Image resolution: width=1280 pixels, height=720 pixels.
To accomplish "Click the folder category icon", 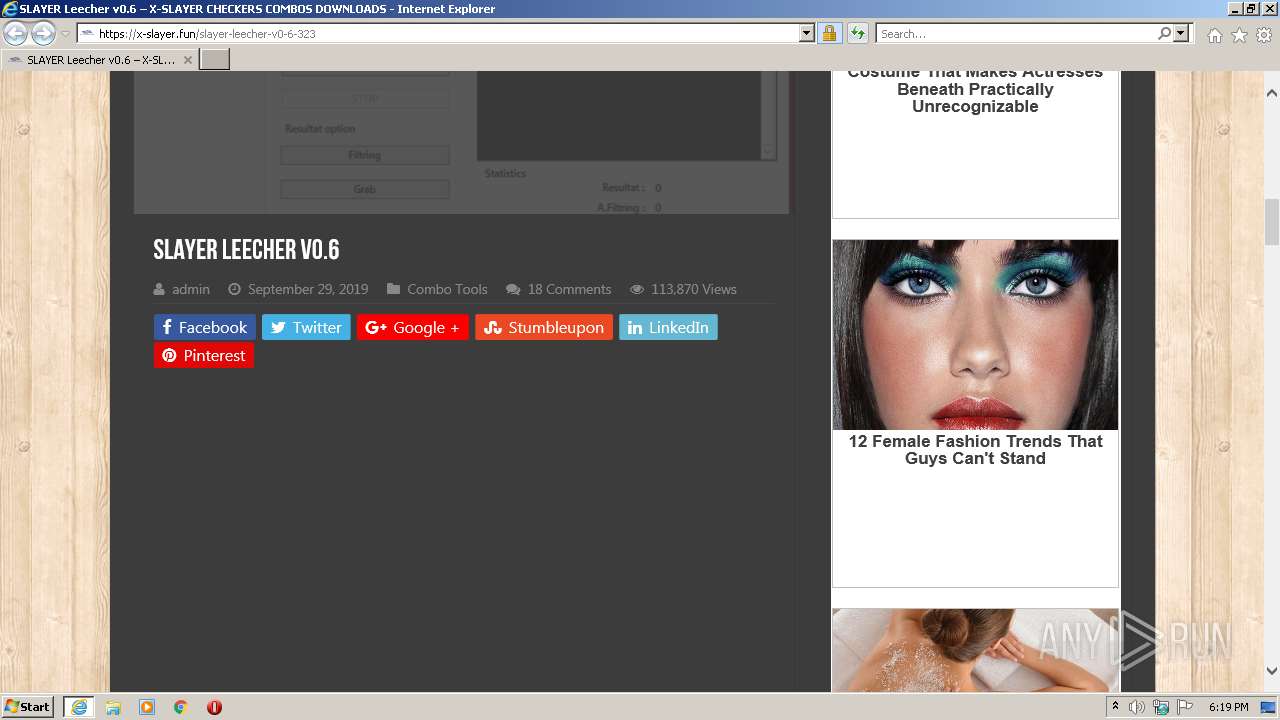I will pos(394,289).
